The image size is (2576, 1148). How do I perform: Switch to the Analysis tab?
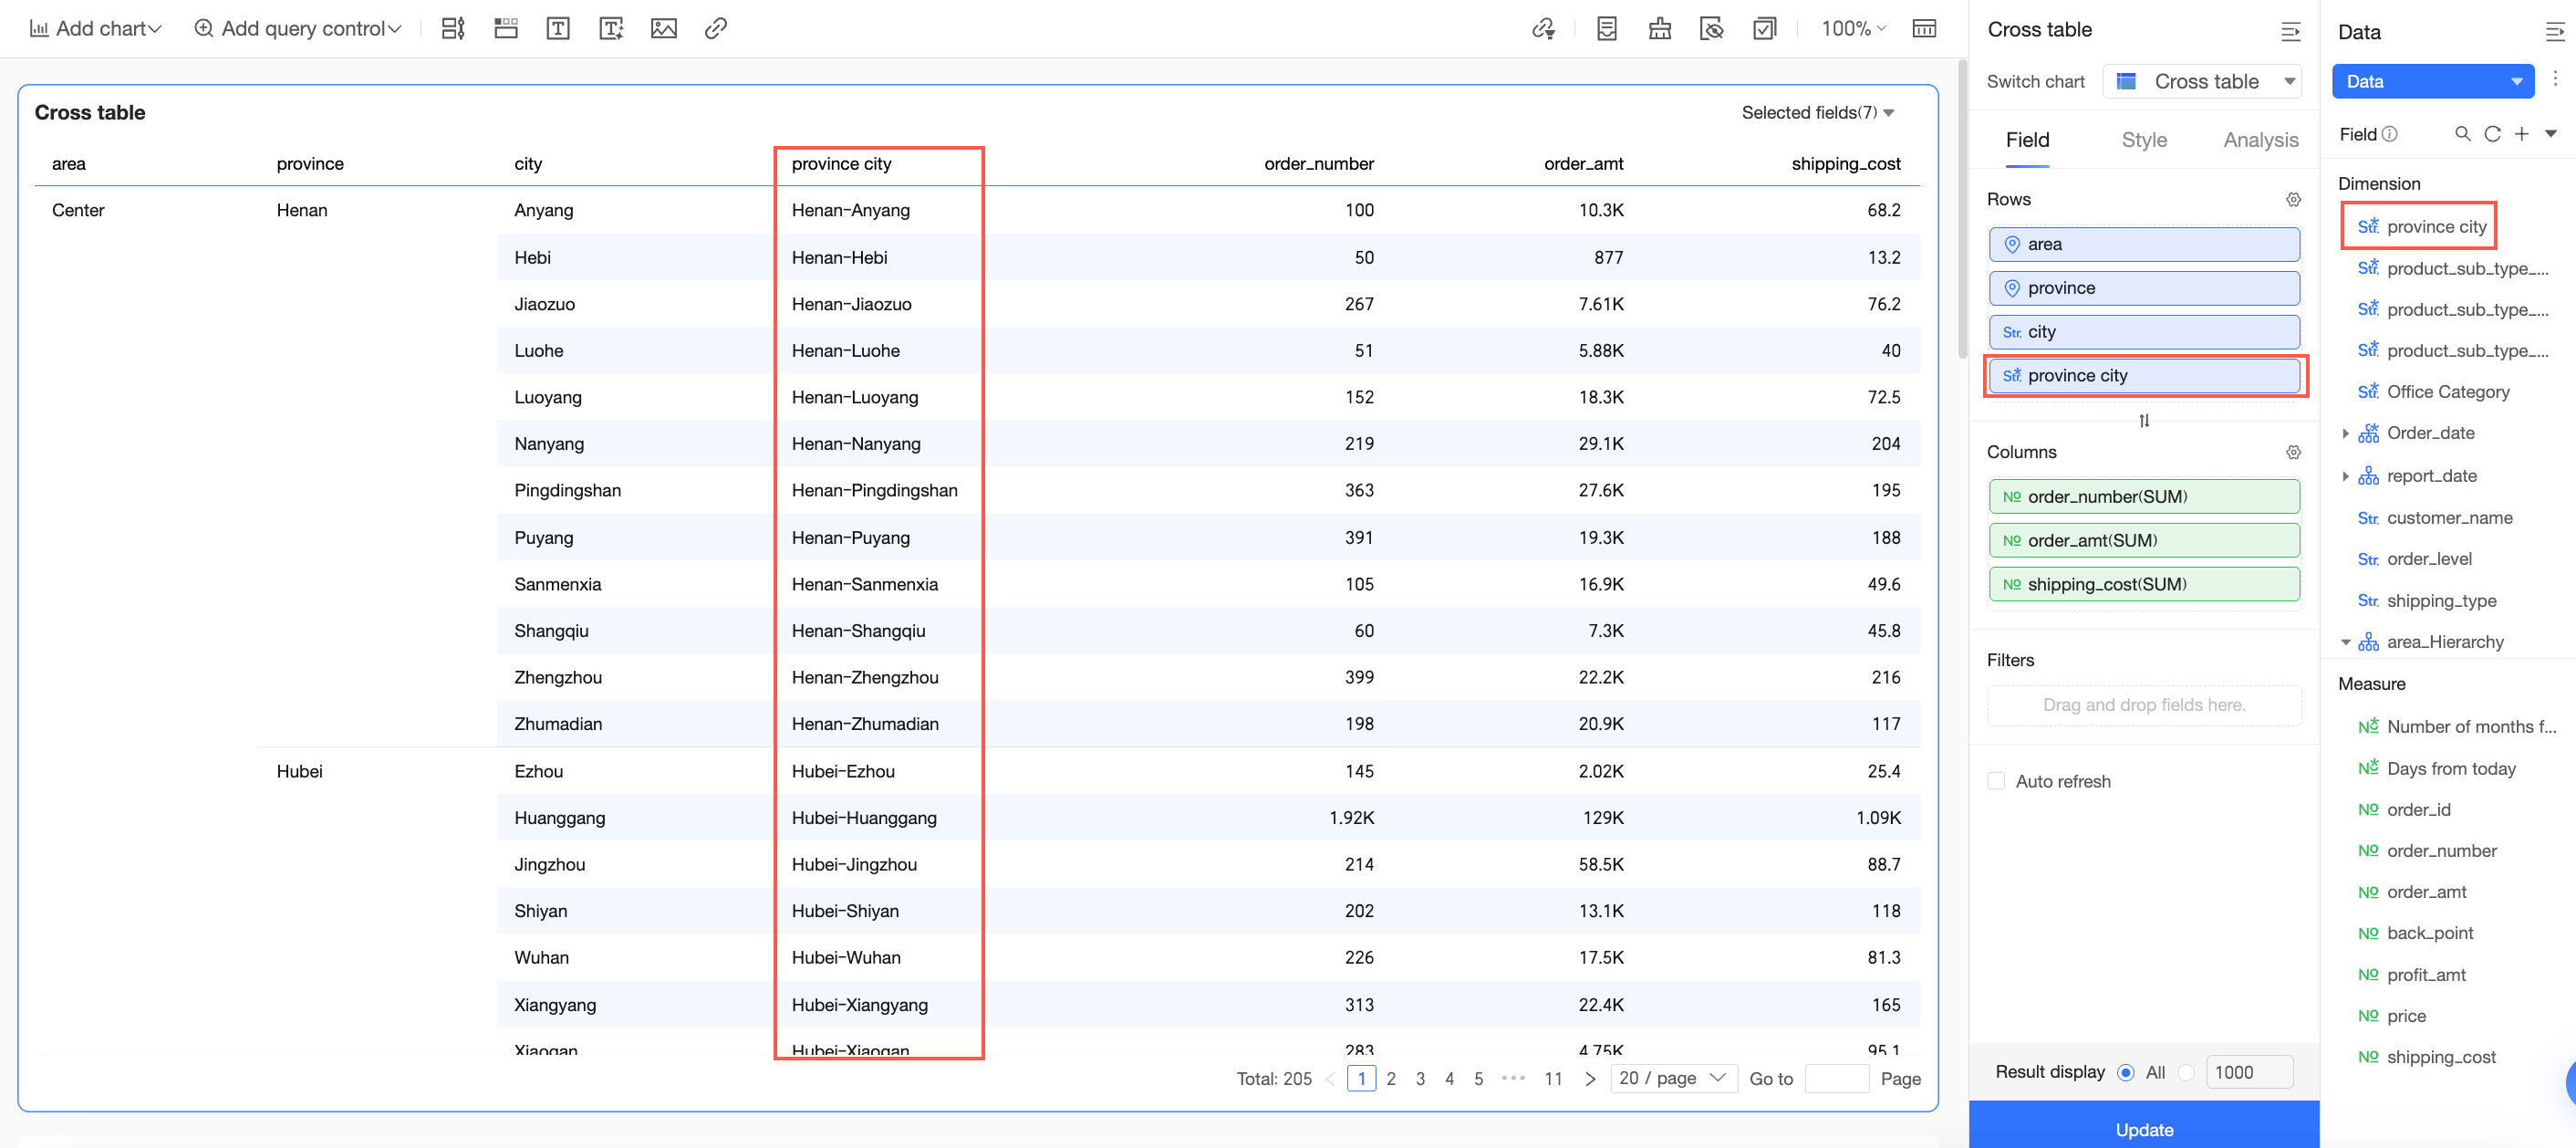(2260, 140)
